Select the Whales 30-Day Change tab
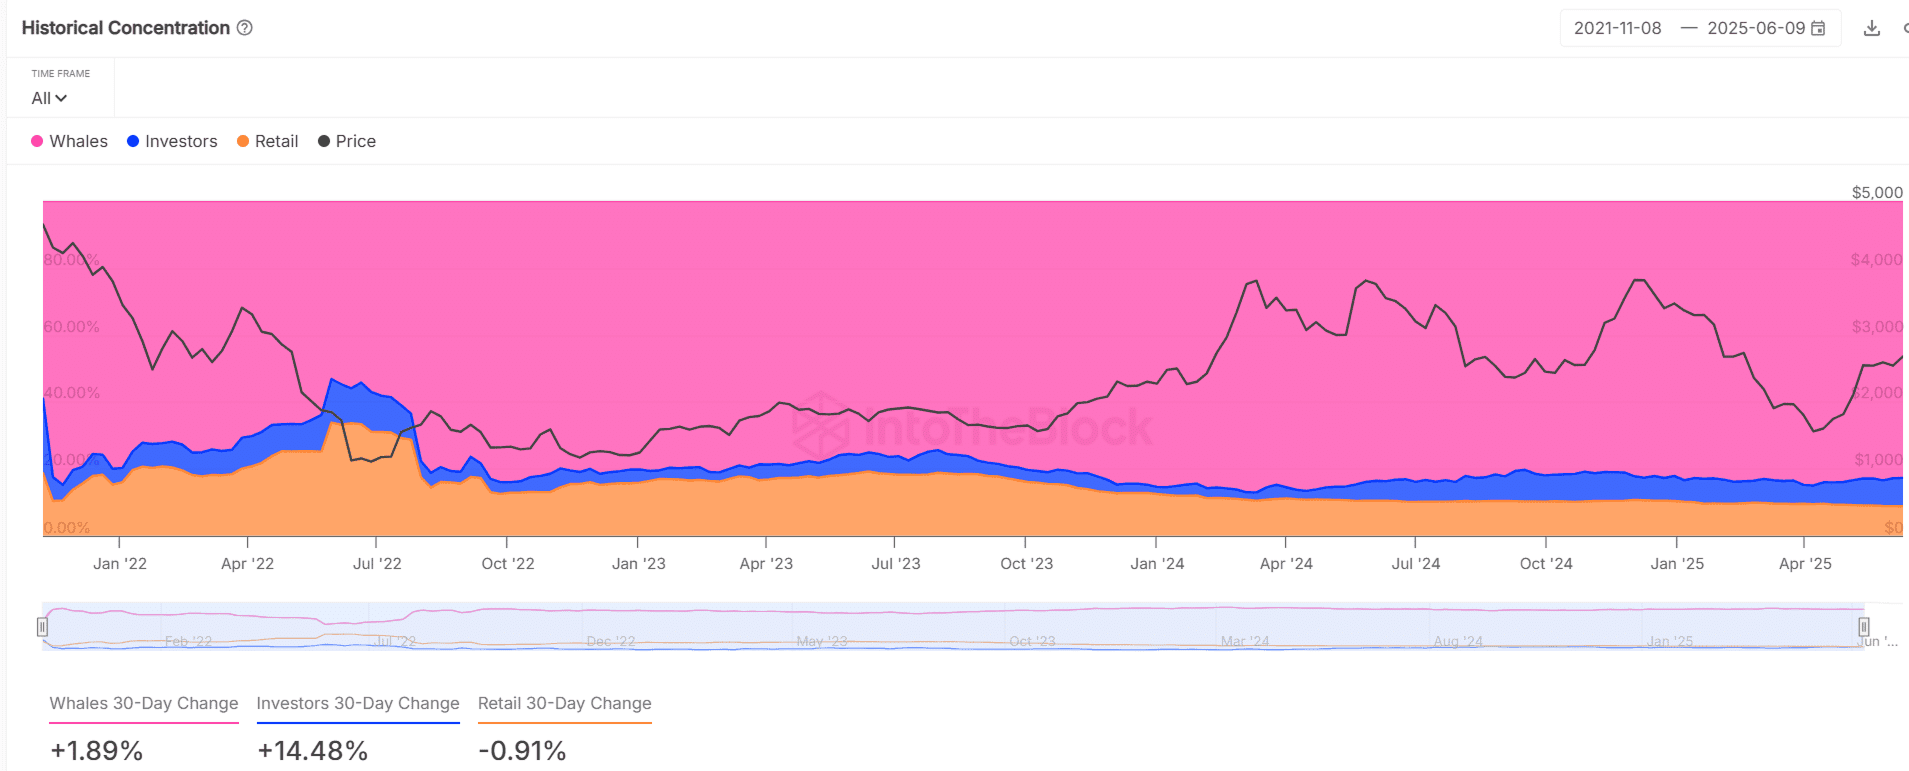The width and height of the screenshot is (1909, 771). point(144,704)
